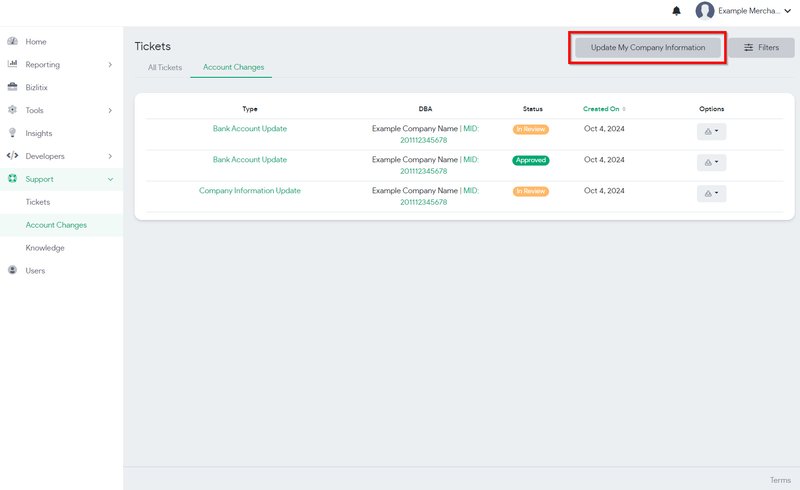Open the Filters button
The height and width of the screenshot is (490, 800).
(761, 47)
